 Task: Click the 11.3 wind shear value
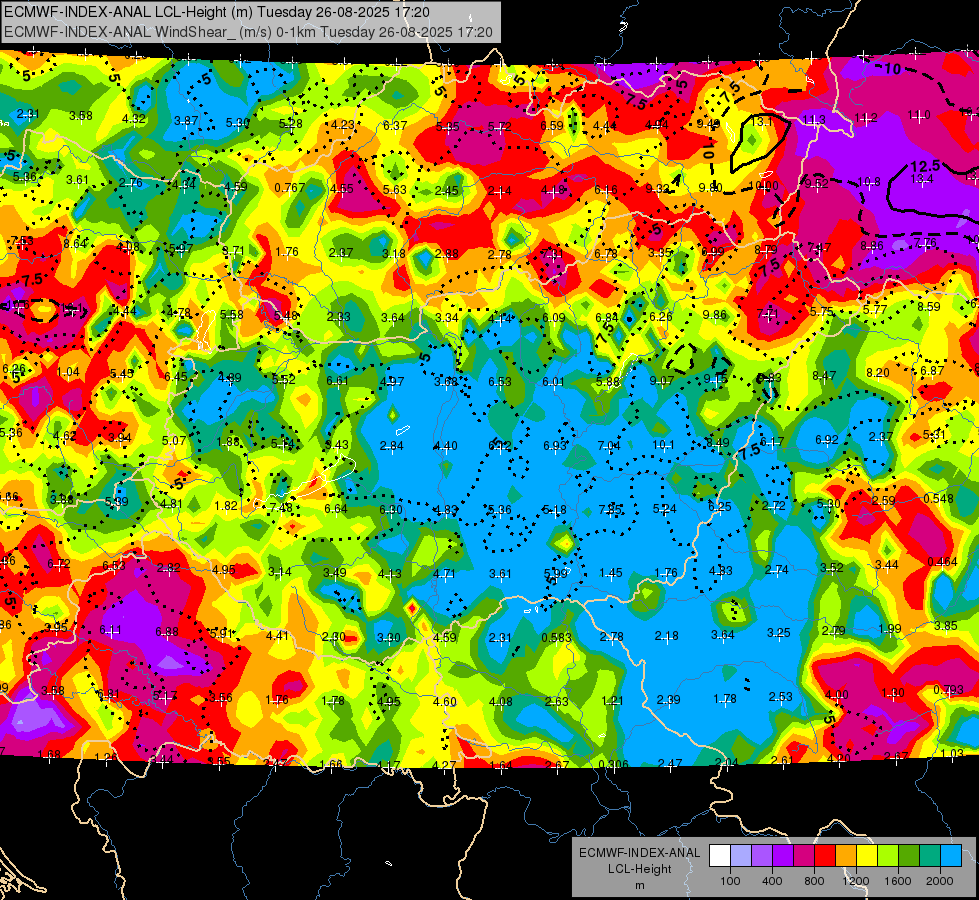814,119
